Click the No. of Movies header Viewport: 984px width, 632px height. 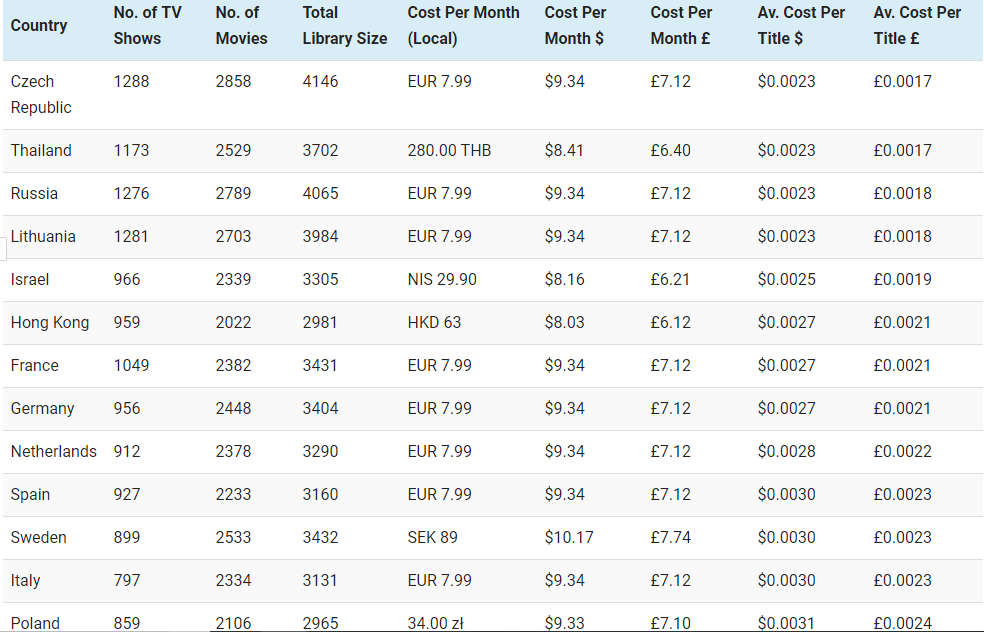(x=242, y=26)
